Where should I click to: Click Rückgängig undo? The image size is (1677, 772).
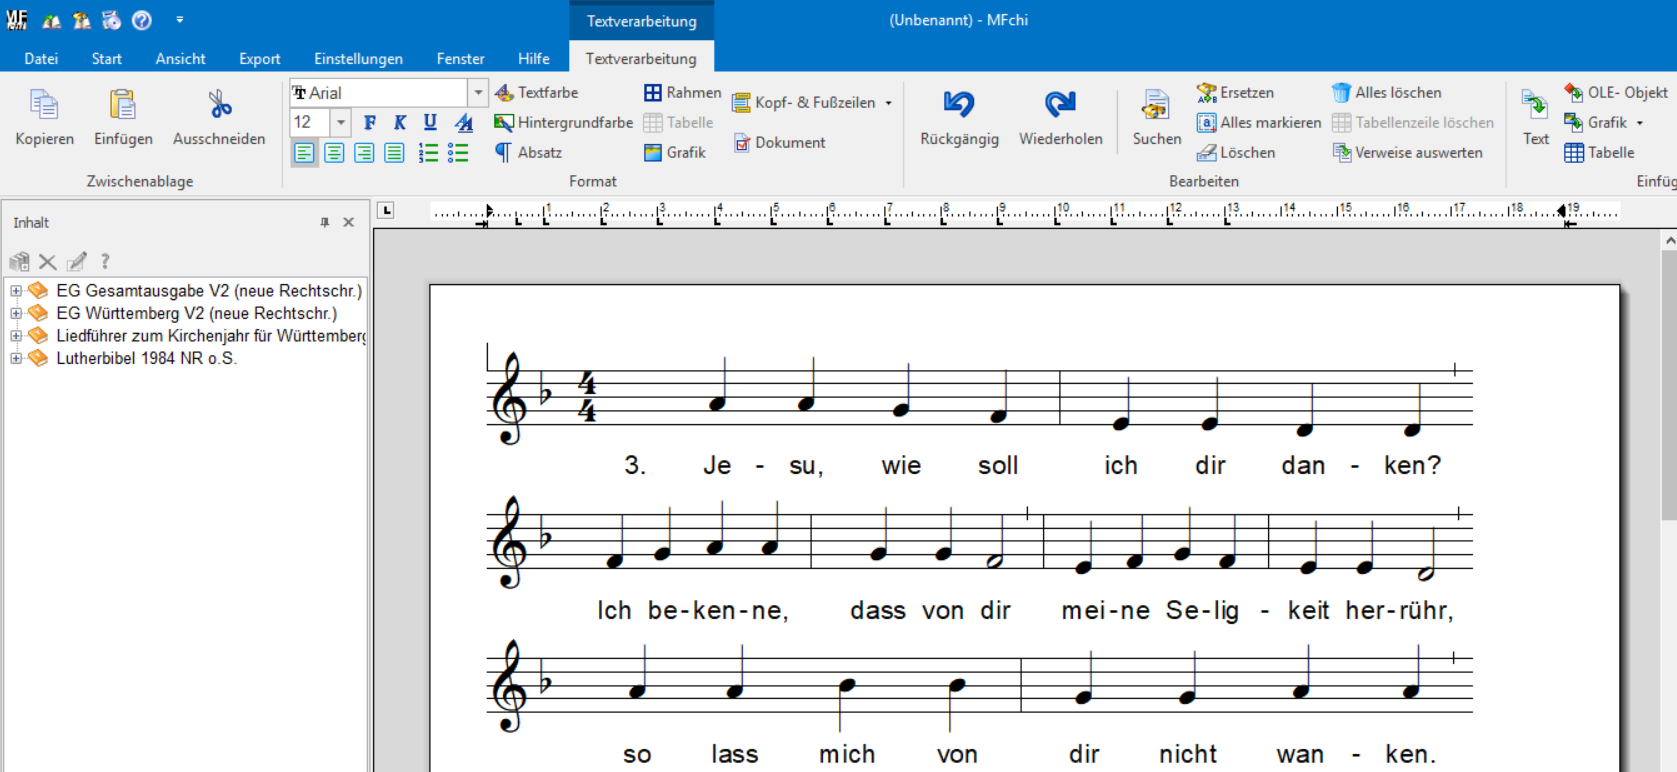(x=959, y=118)
